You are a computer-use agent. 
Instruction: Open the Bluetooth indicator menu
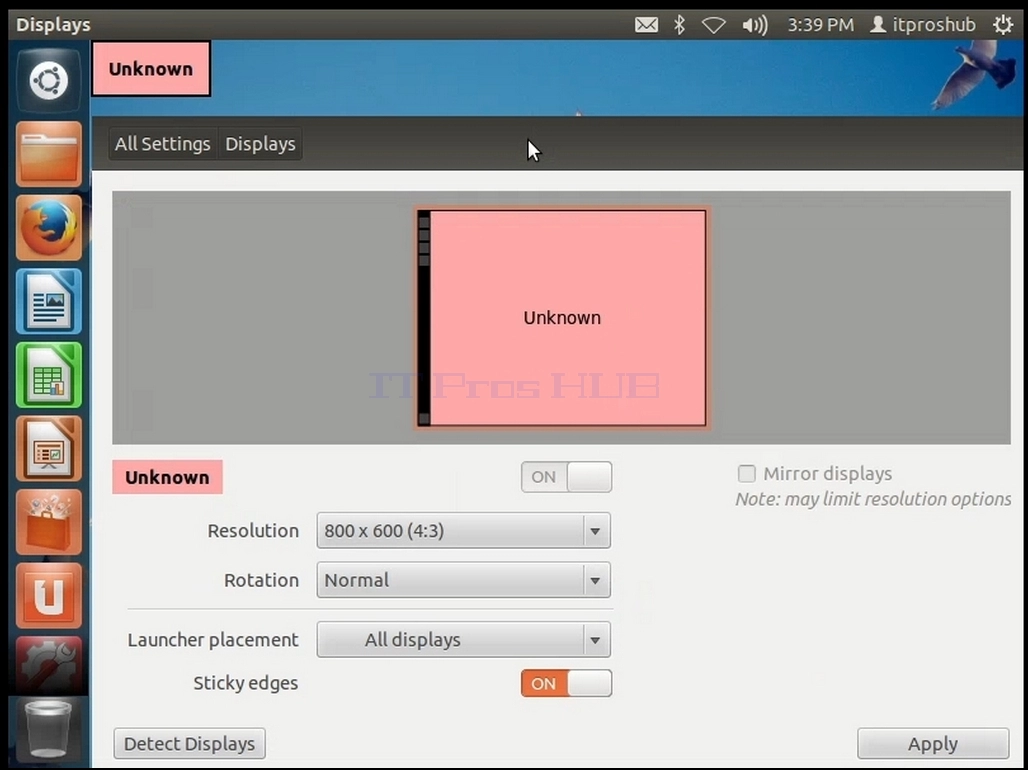[x=680, y=25]
